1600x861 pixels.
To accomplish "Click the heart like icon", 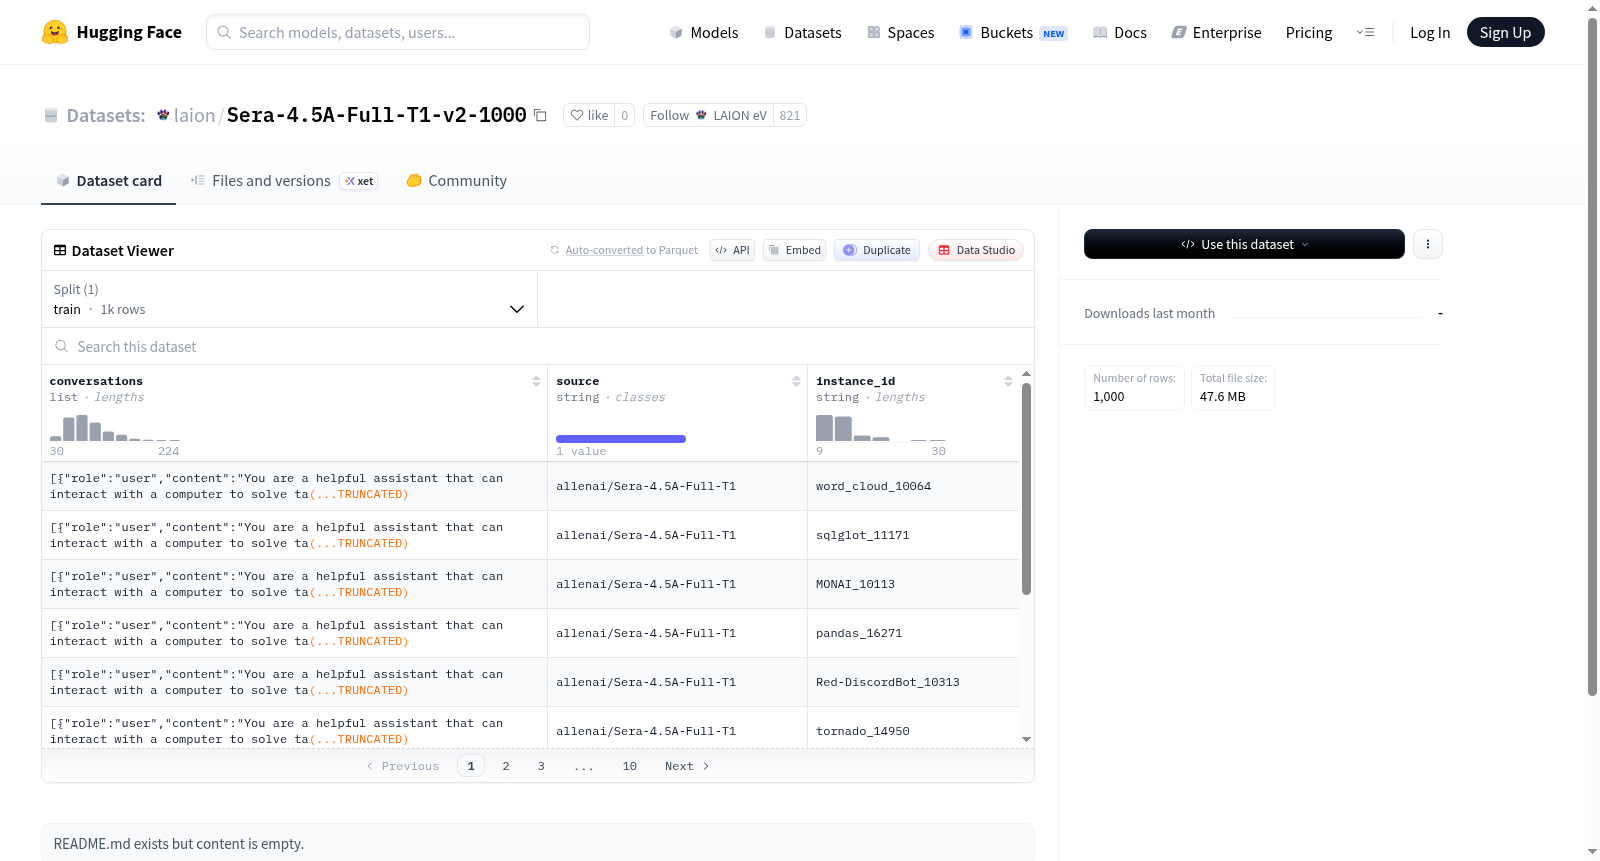I will (577, 115).
